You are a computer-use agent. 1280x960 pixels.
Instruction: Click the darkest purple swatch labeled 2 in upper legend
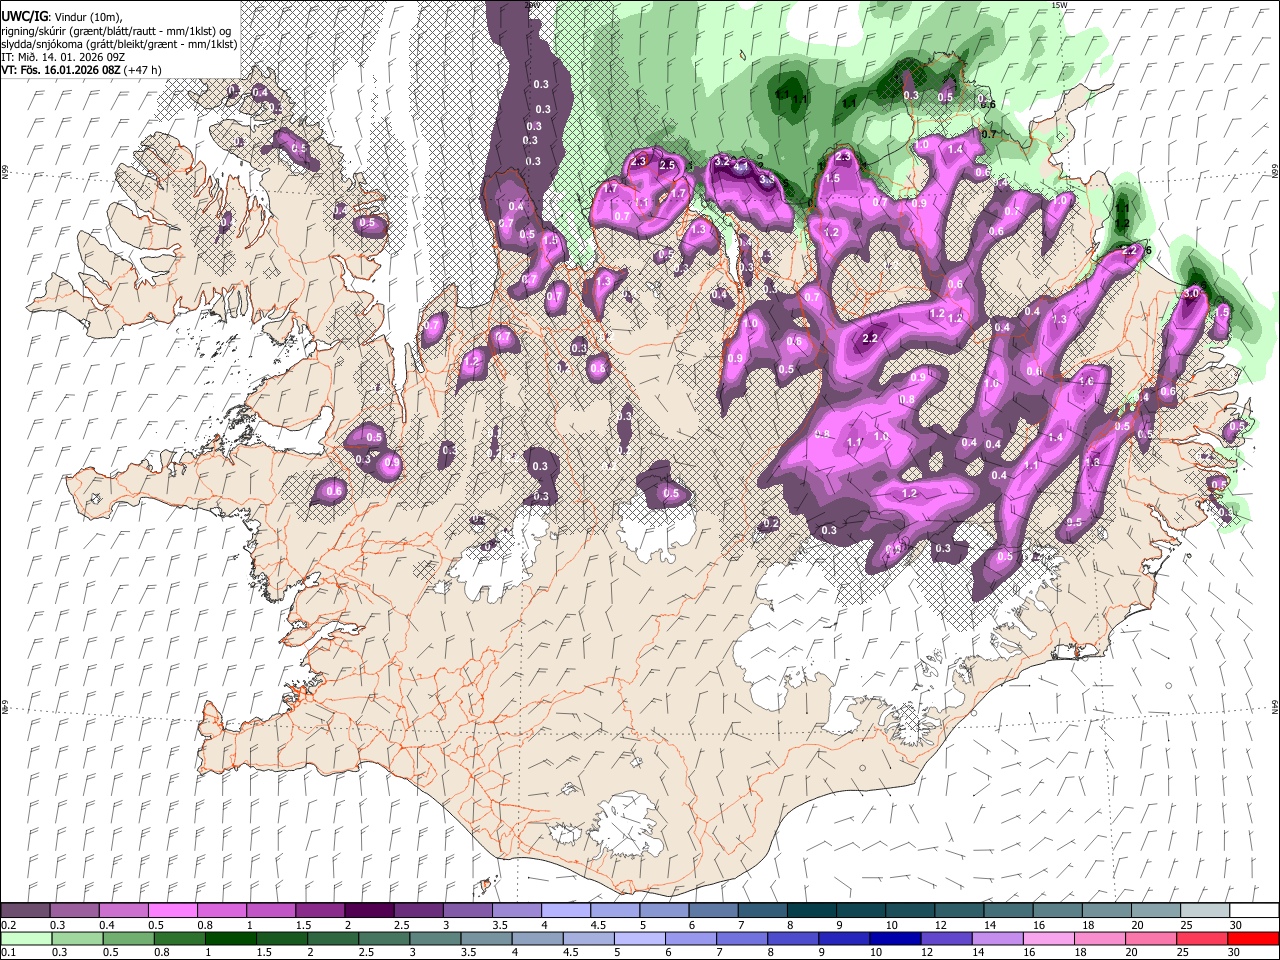tap(368, 911)
